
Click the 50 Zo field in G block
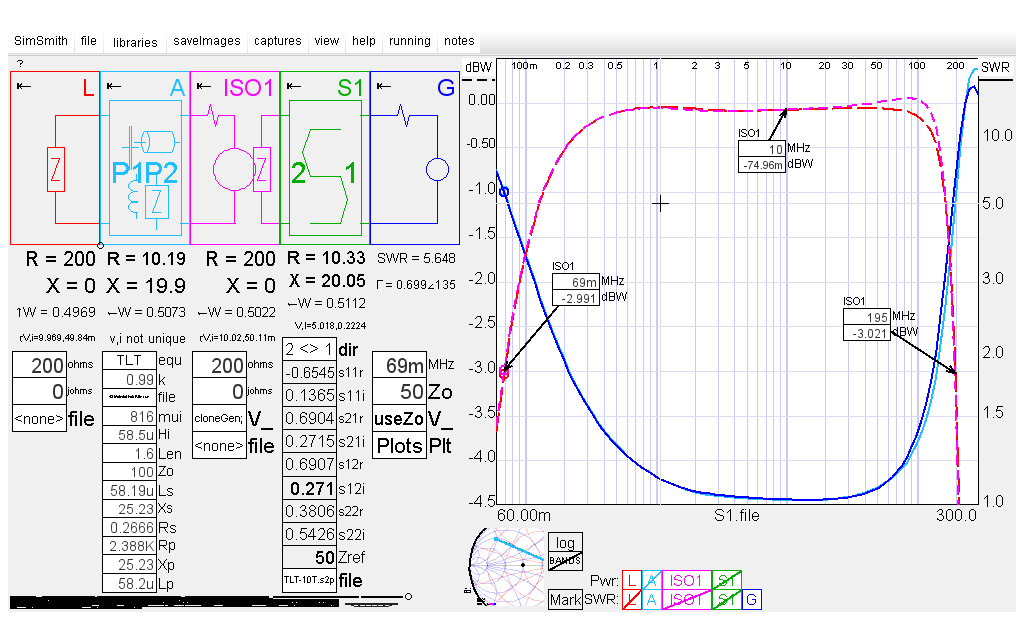point(399,391)
